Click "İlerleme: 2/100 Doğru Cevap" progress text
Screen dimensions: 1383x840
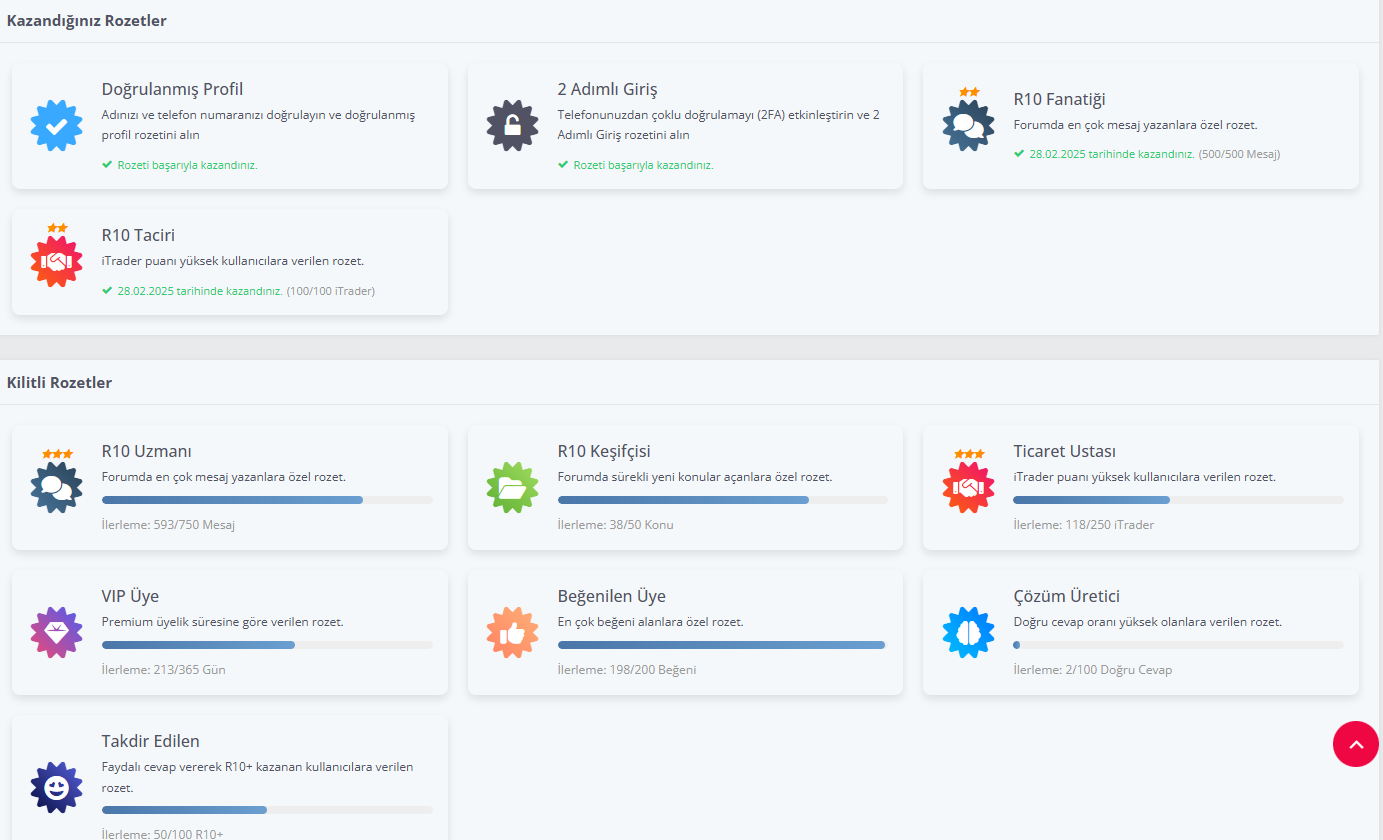[x=1092, y=670]
